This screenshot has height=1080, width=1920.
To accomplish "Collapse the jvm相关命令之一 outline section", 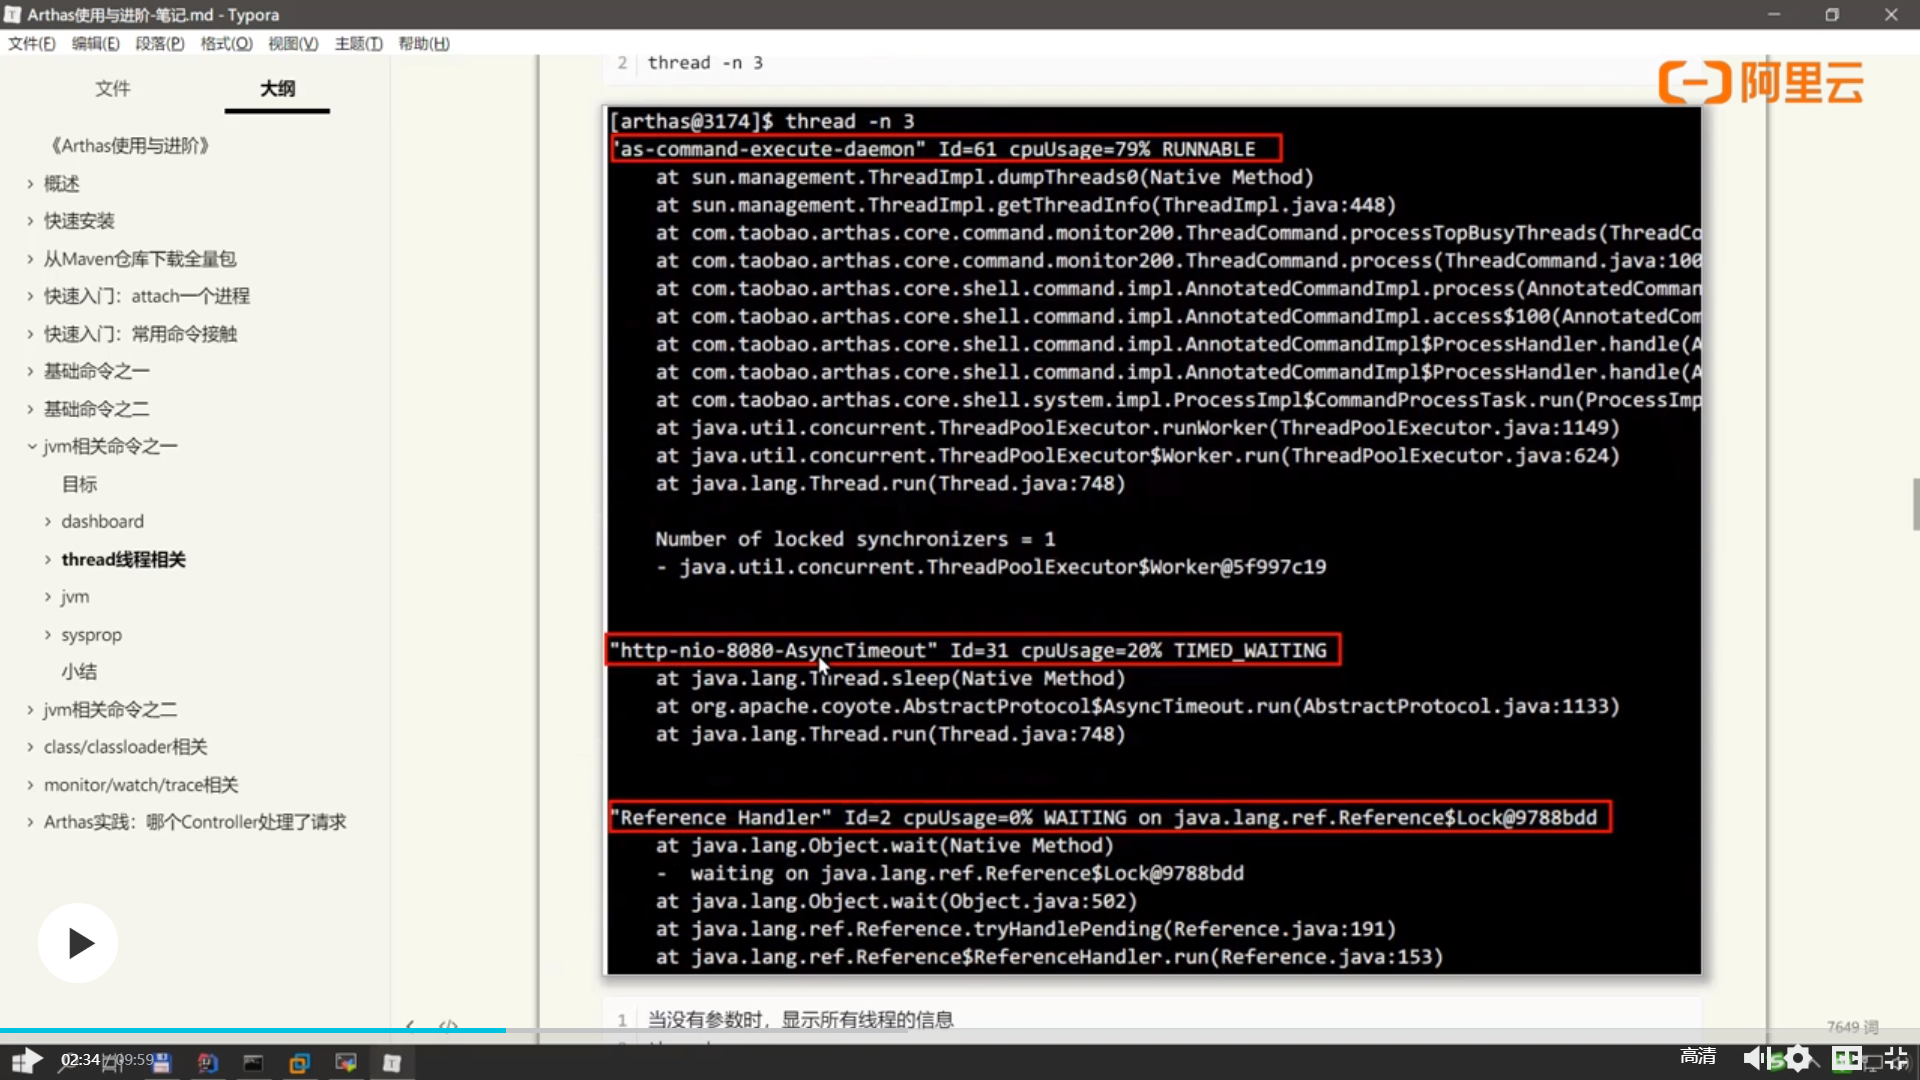I will click(x=31, y=447).
